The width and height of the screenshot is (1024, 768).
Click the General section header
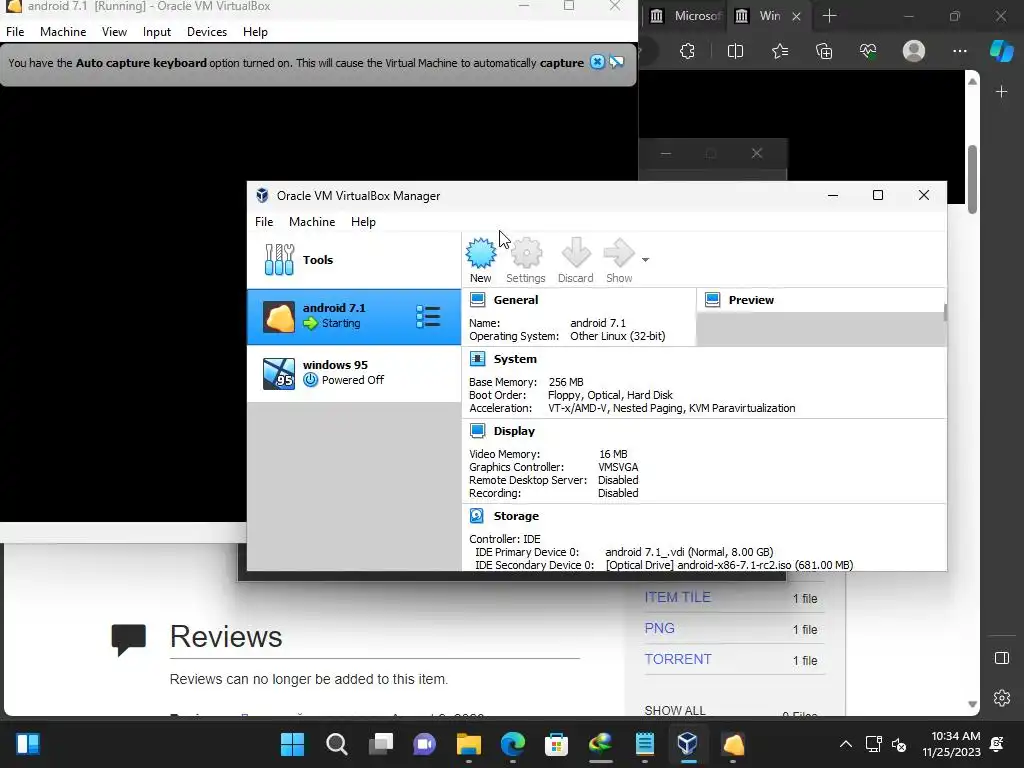click(x=516, y=300)
